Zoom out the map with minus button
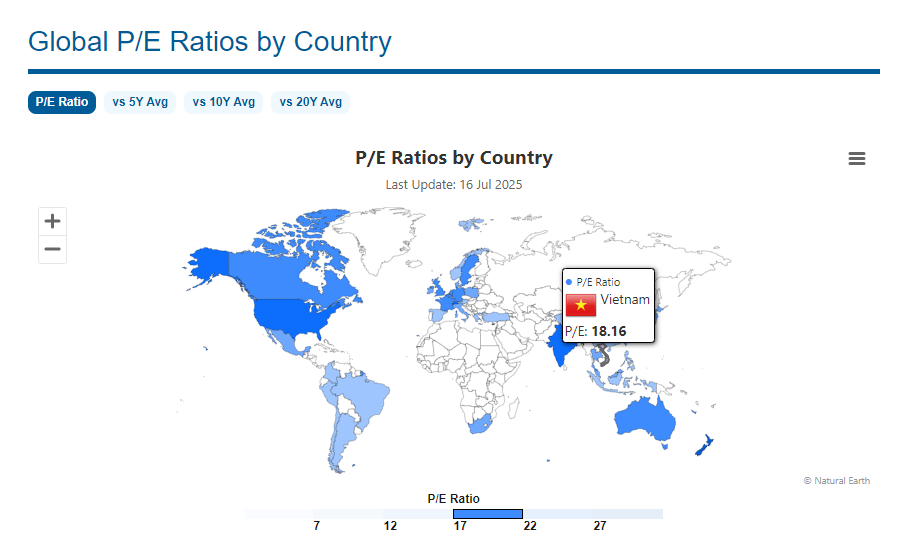Image resolution: width=914 pixels, height=541 pixels. (x=52, y=250)
